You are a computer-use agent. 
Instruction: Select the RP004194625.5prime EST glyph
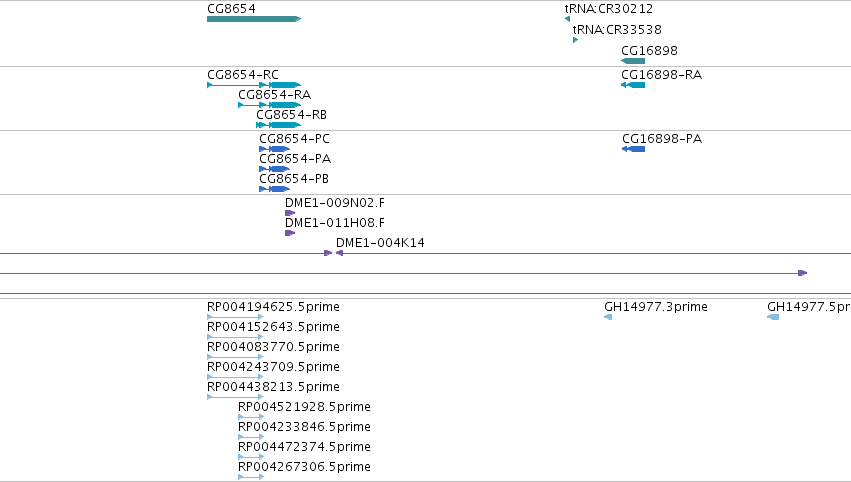coord(235,317)
